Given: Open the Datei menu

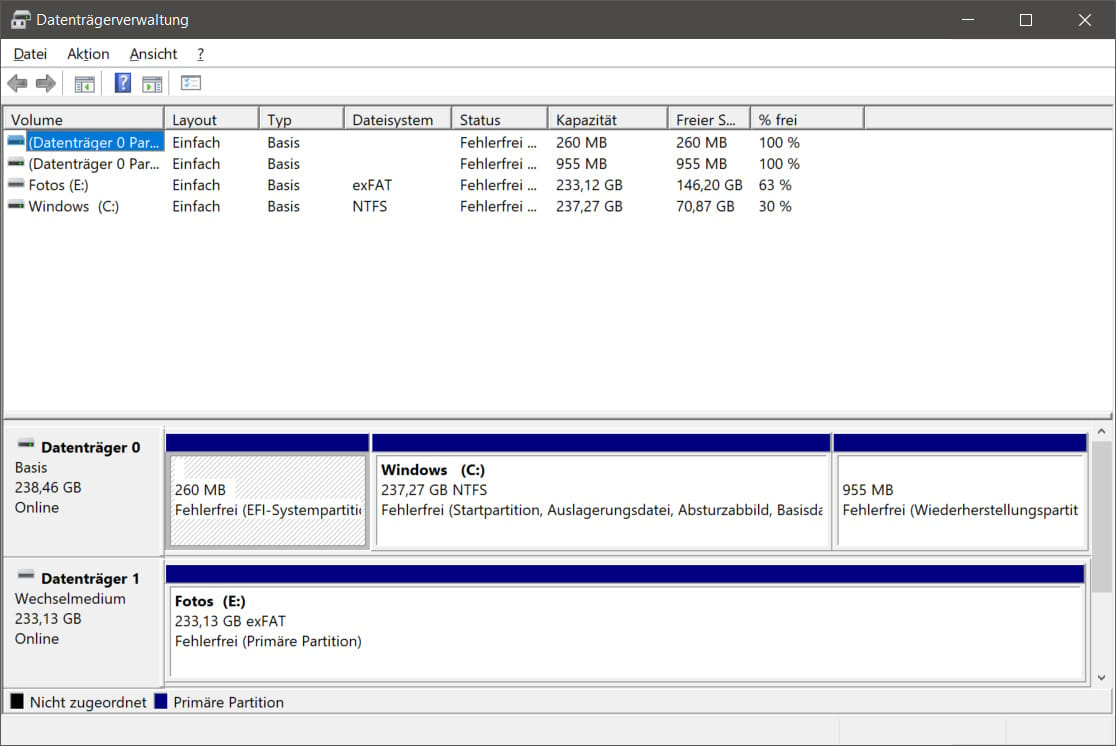Looking at the screenshot, I should tap(30, 54).
